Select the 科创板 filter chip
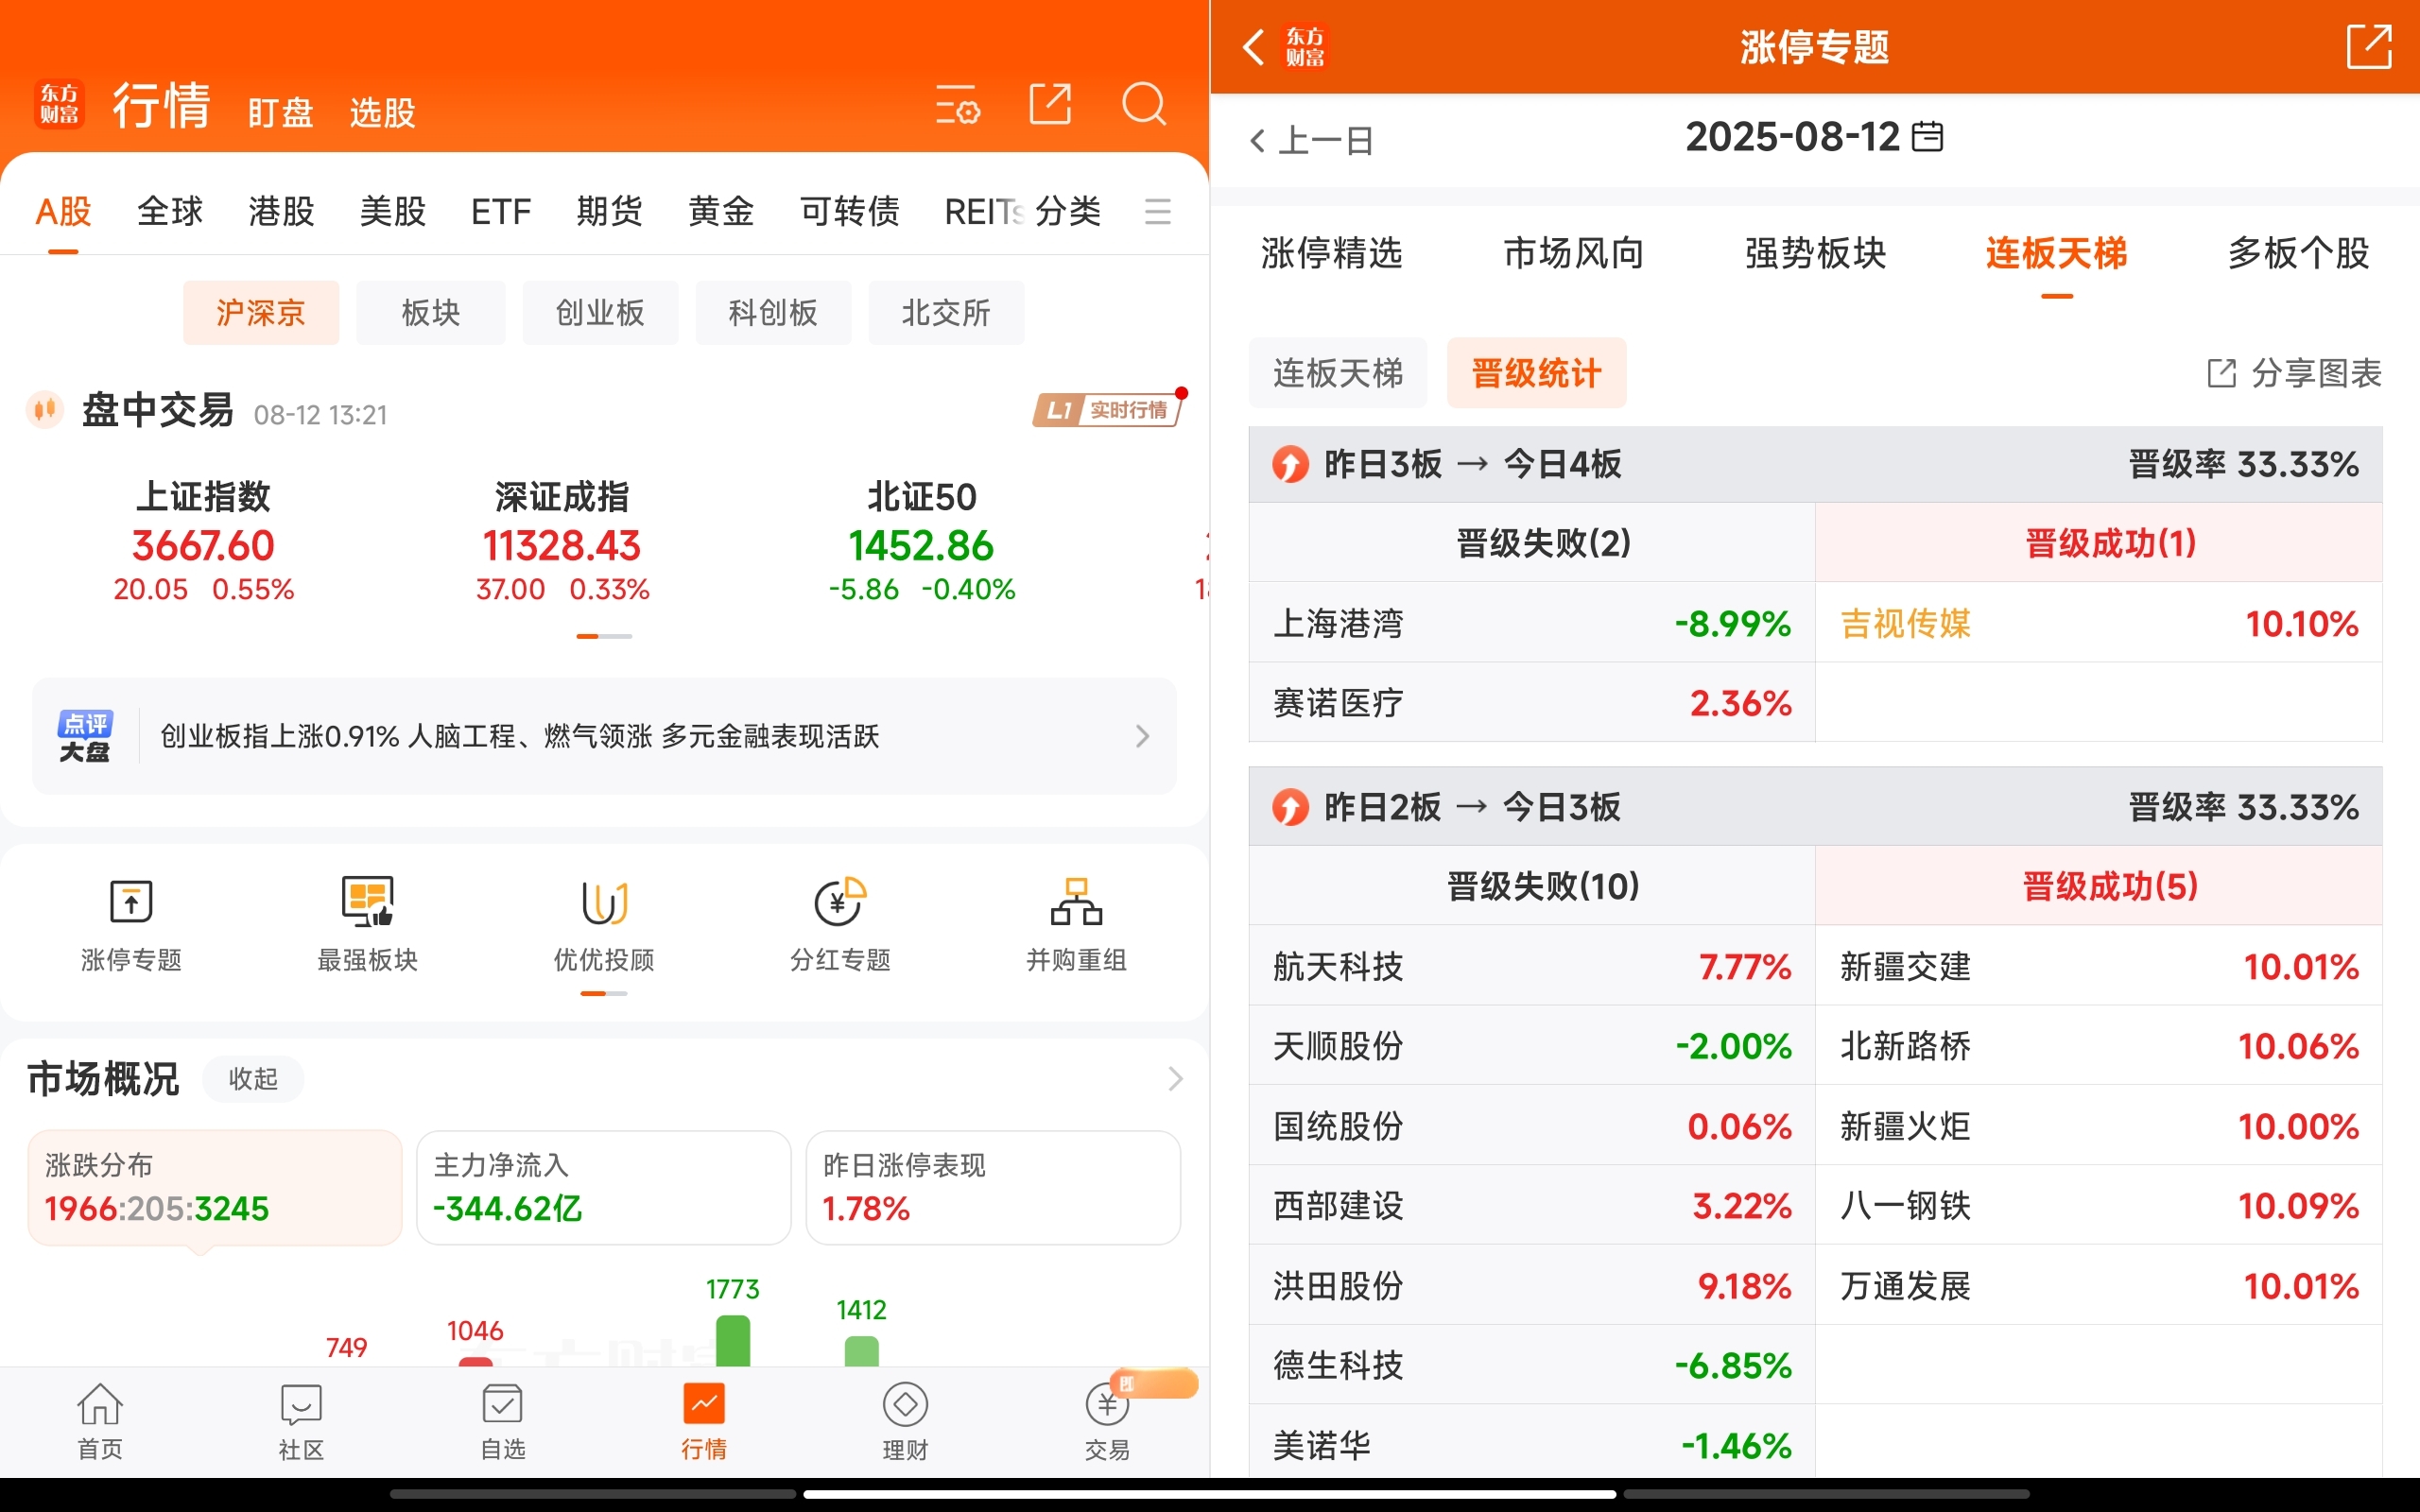Screen dimensions: 2420x1512 pos(773,313)
